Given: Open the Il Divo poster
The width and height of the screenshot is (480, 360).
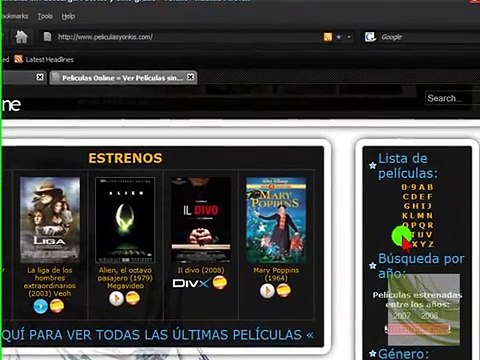Looking at the screenshot, I should click(x=201, y=220).
